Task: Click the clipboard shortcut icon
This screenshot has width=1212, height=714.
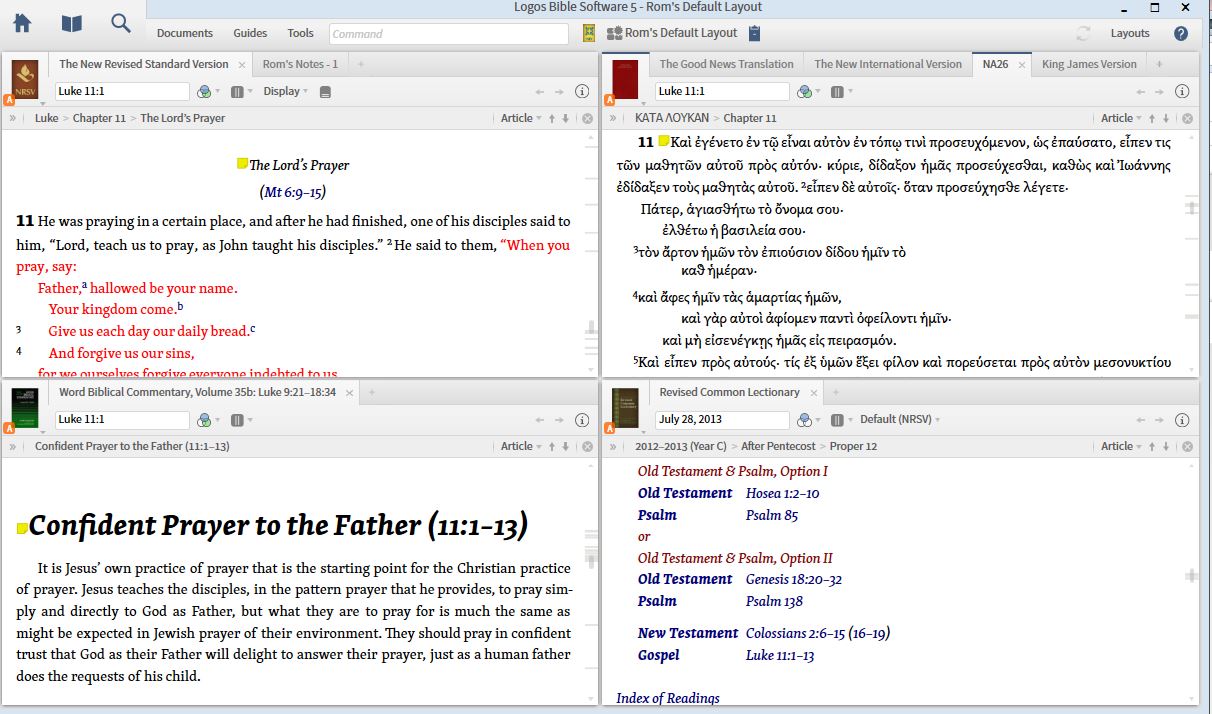Action: tap(755, 33)
